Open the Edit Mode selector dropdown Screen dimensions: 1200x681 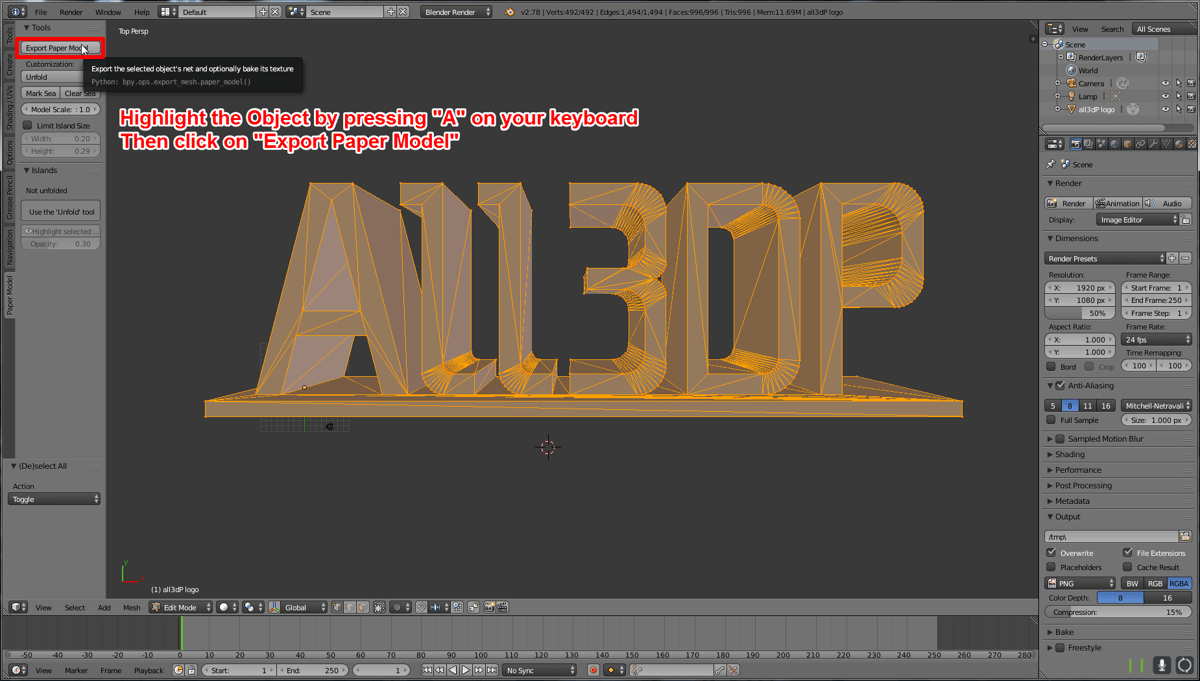point(181,607)
